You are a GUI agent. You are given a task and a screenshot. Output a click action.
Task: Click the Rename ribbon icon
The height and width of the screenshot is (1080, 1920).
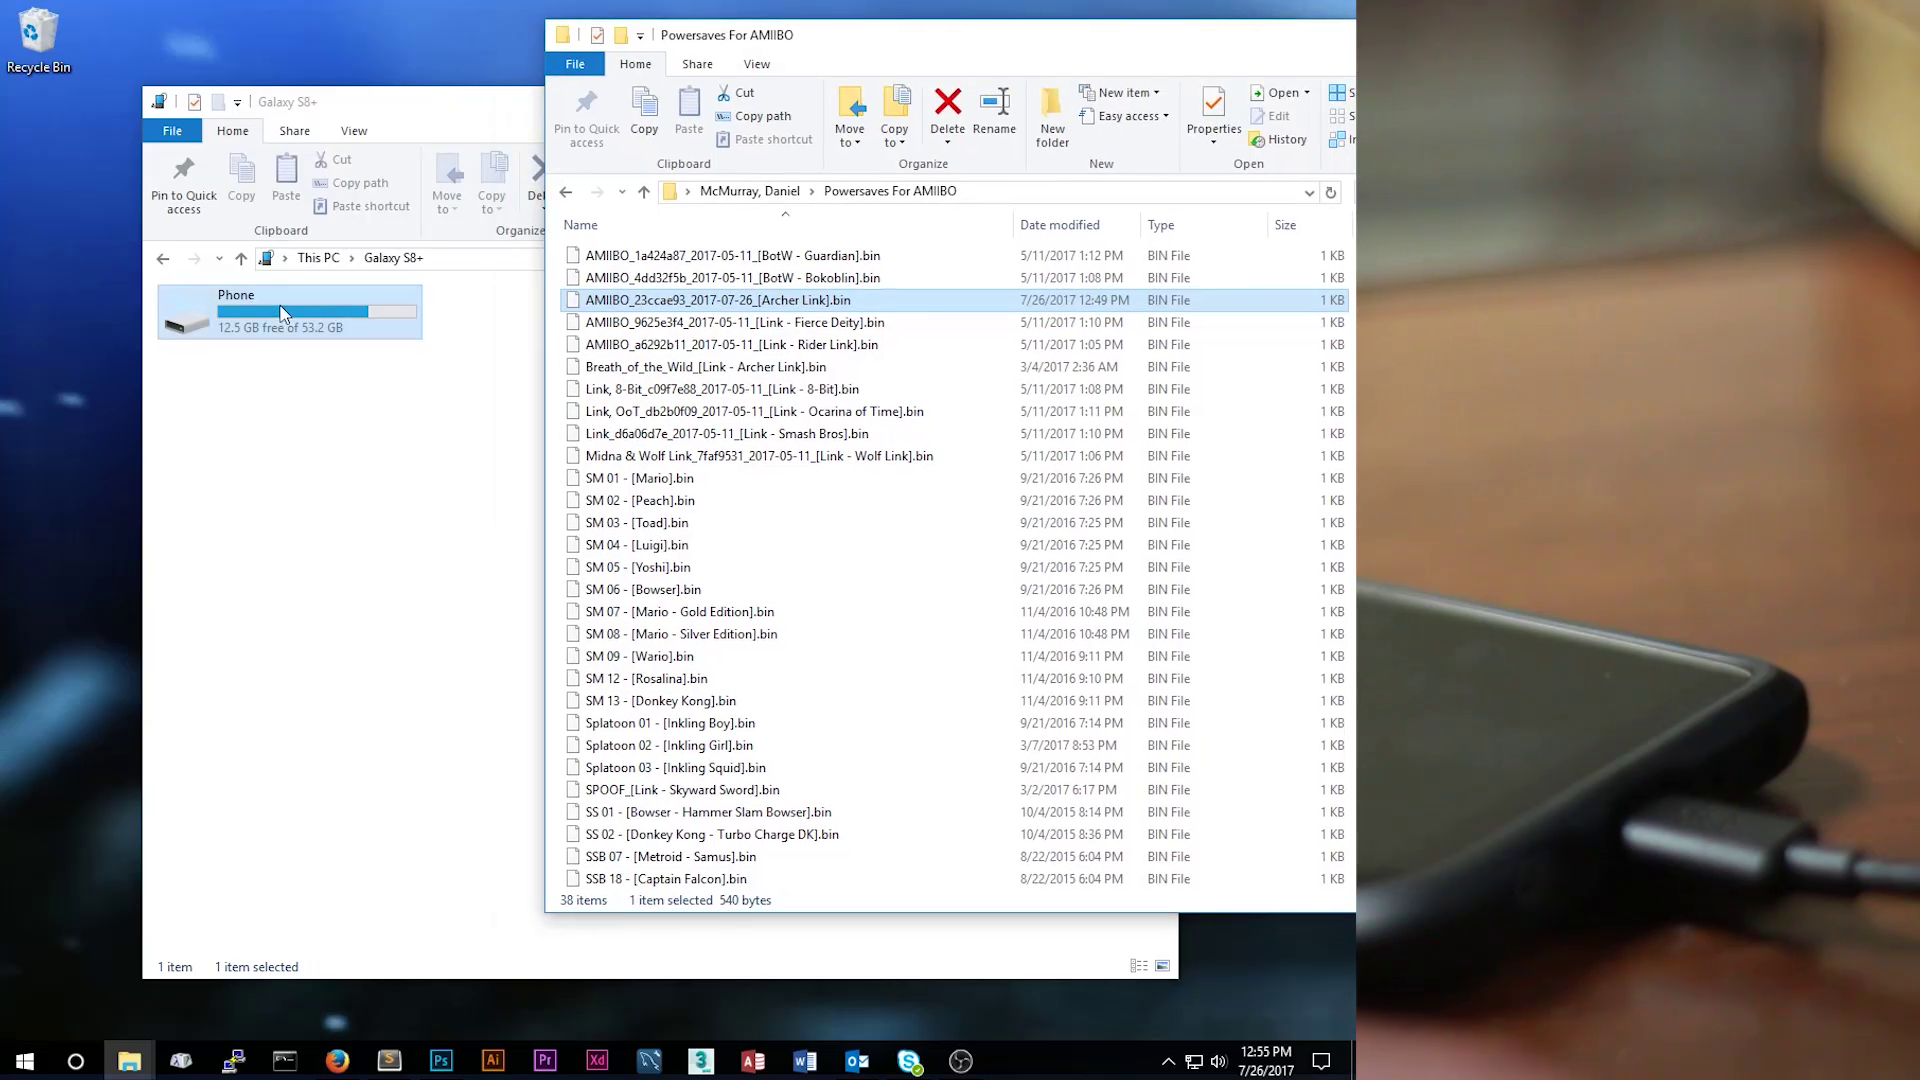coord(994,102)
